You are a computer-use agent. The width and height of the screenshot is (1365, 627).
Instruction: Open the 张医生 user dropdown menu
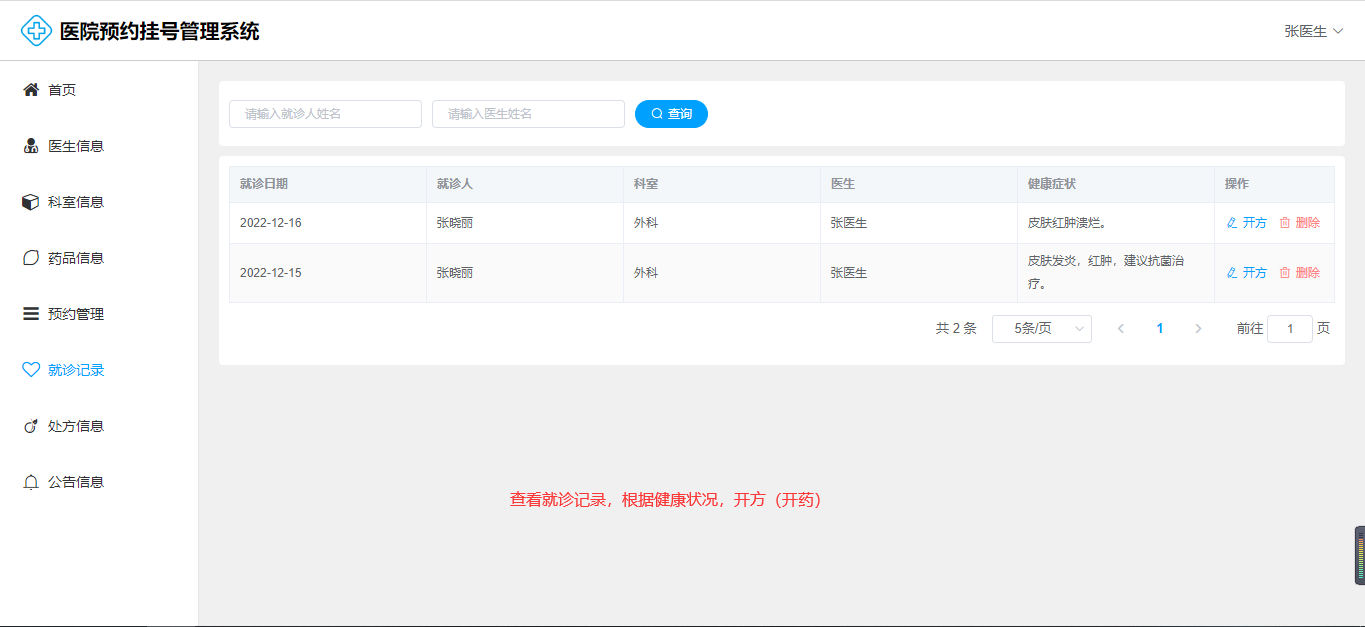click(x=1312, y=31)
